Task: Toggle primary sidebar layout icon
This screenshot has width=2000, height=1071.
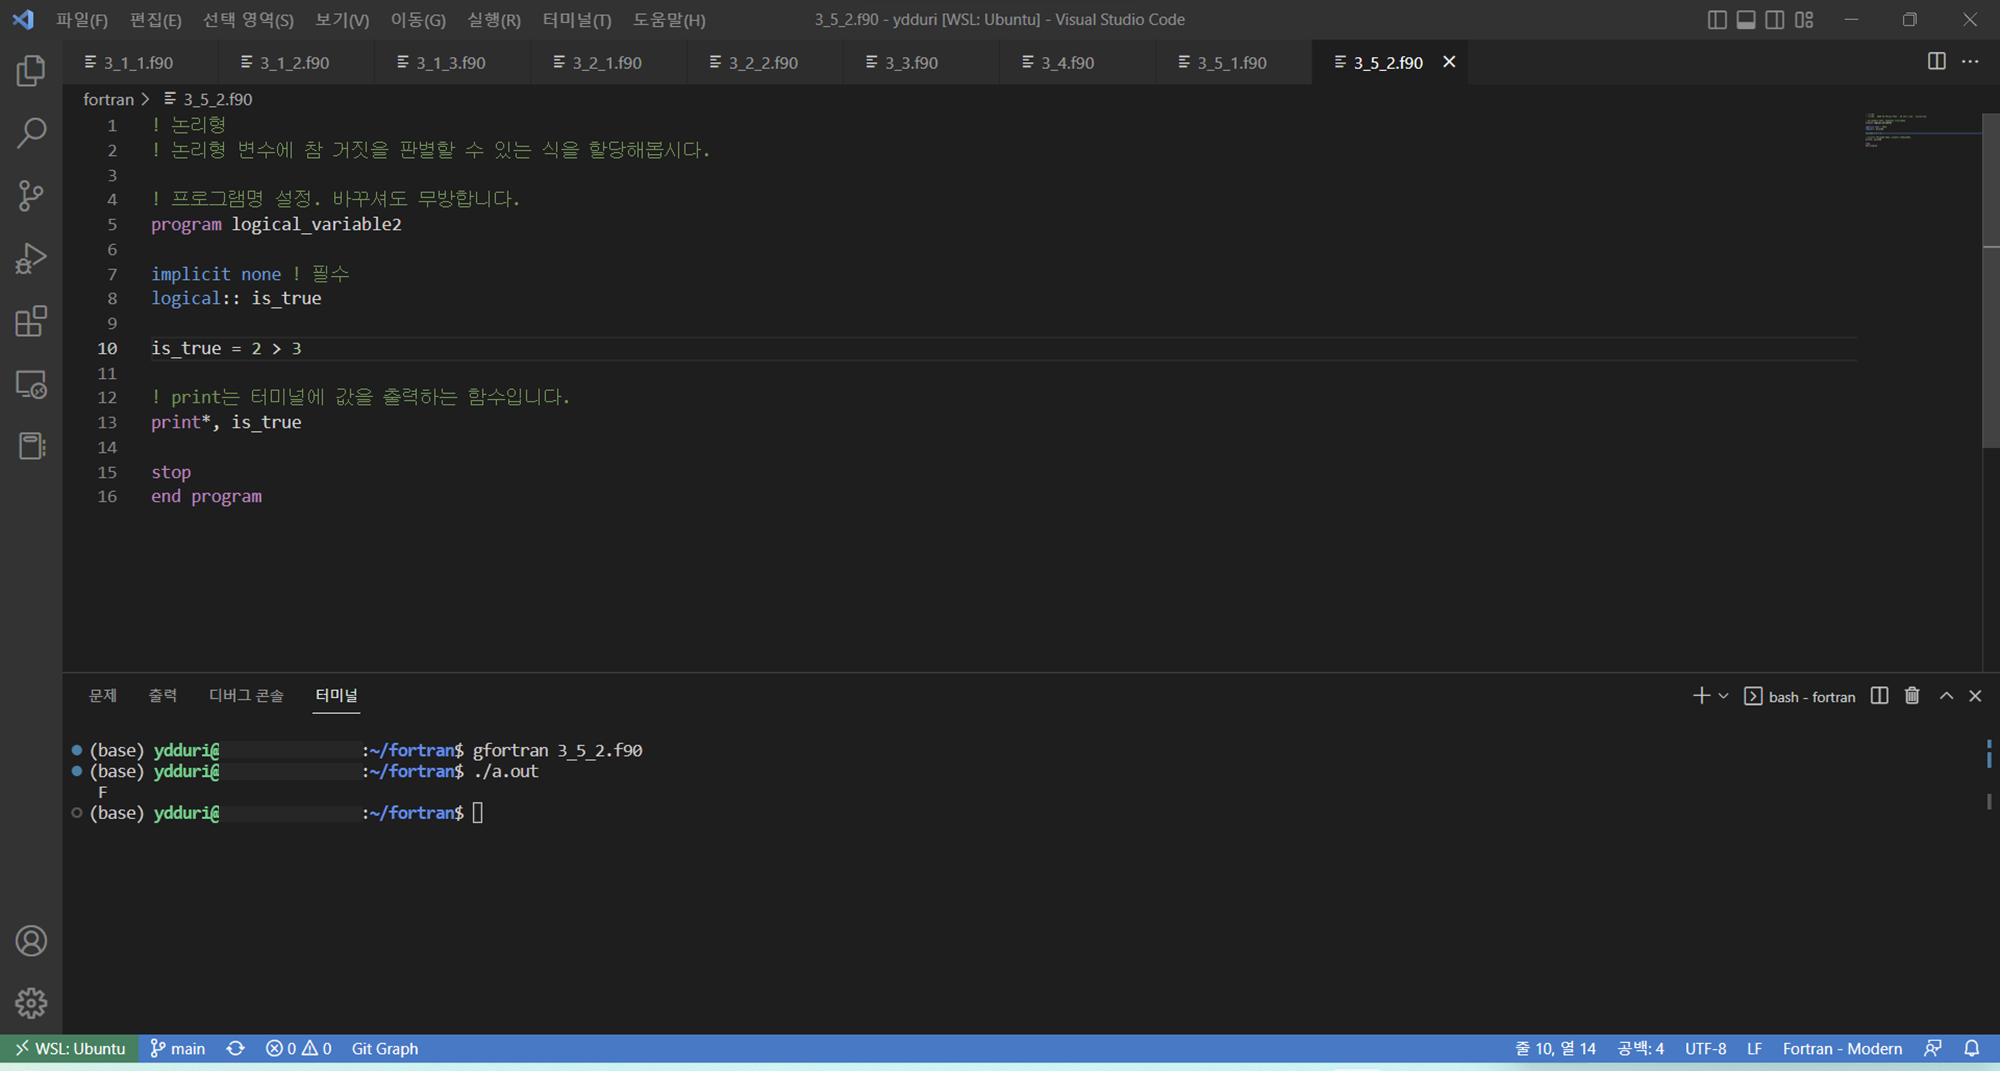Action: tap(1717, 20)
